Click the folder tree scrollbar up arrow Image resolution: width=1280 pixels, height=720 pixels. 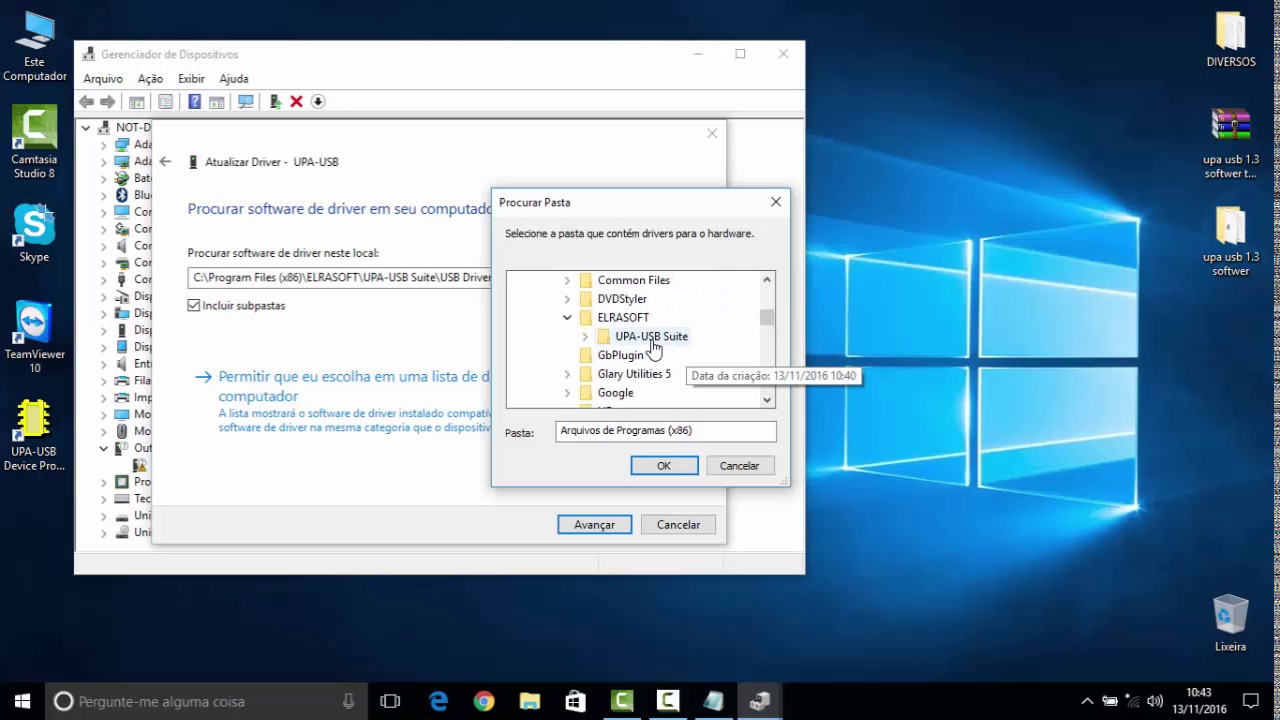[767, 280]
